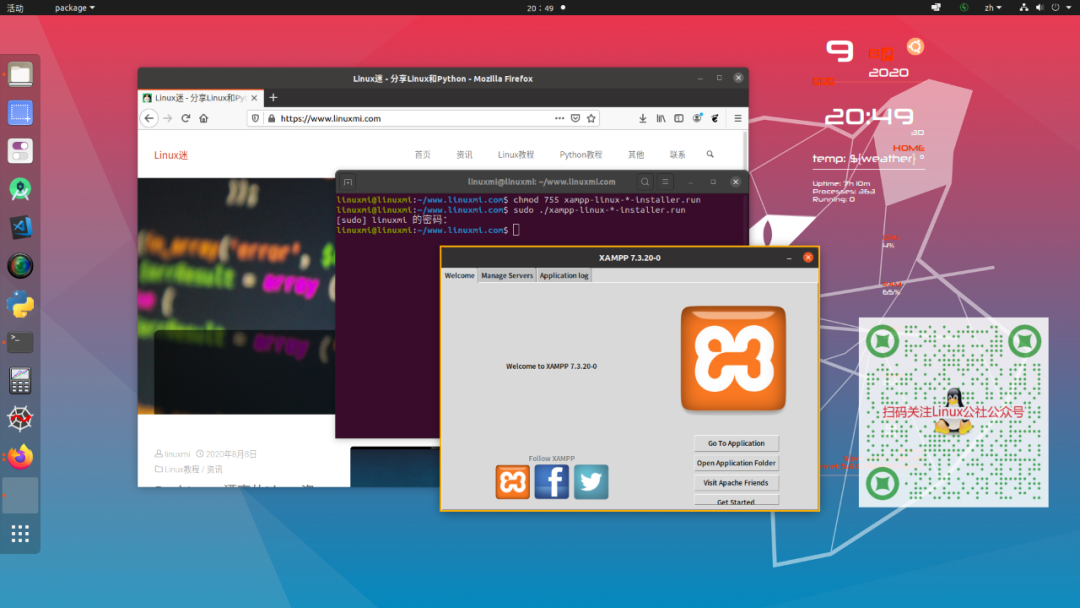Open XAMPP Facebook page icon
The height and width of the screenshot is (608, 1080).
coord(552,481)
